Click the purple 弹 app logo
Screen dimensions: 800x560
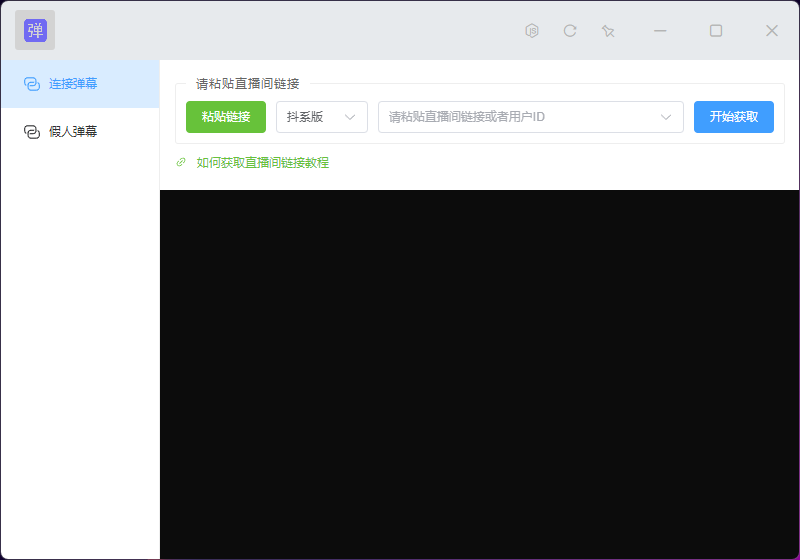point(35,30)
